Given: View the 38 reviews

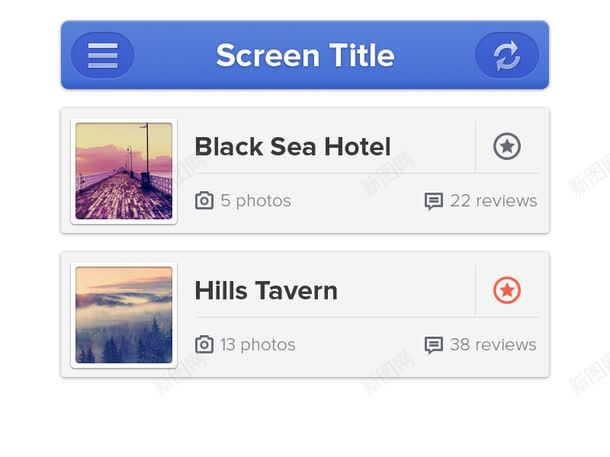Looking at the screenshot, I should tap(493, 345).
